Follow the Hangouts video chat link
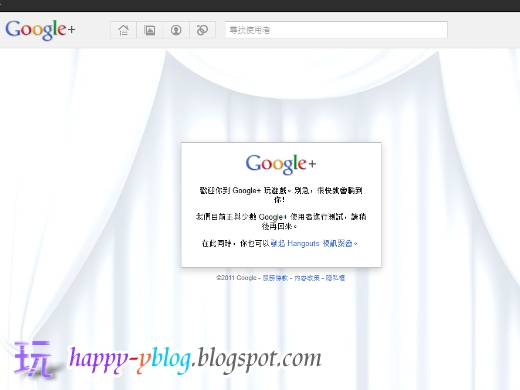Image resolution: width=520 pixels, height=390 pixels. coord(313,243)
